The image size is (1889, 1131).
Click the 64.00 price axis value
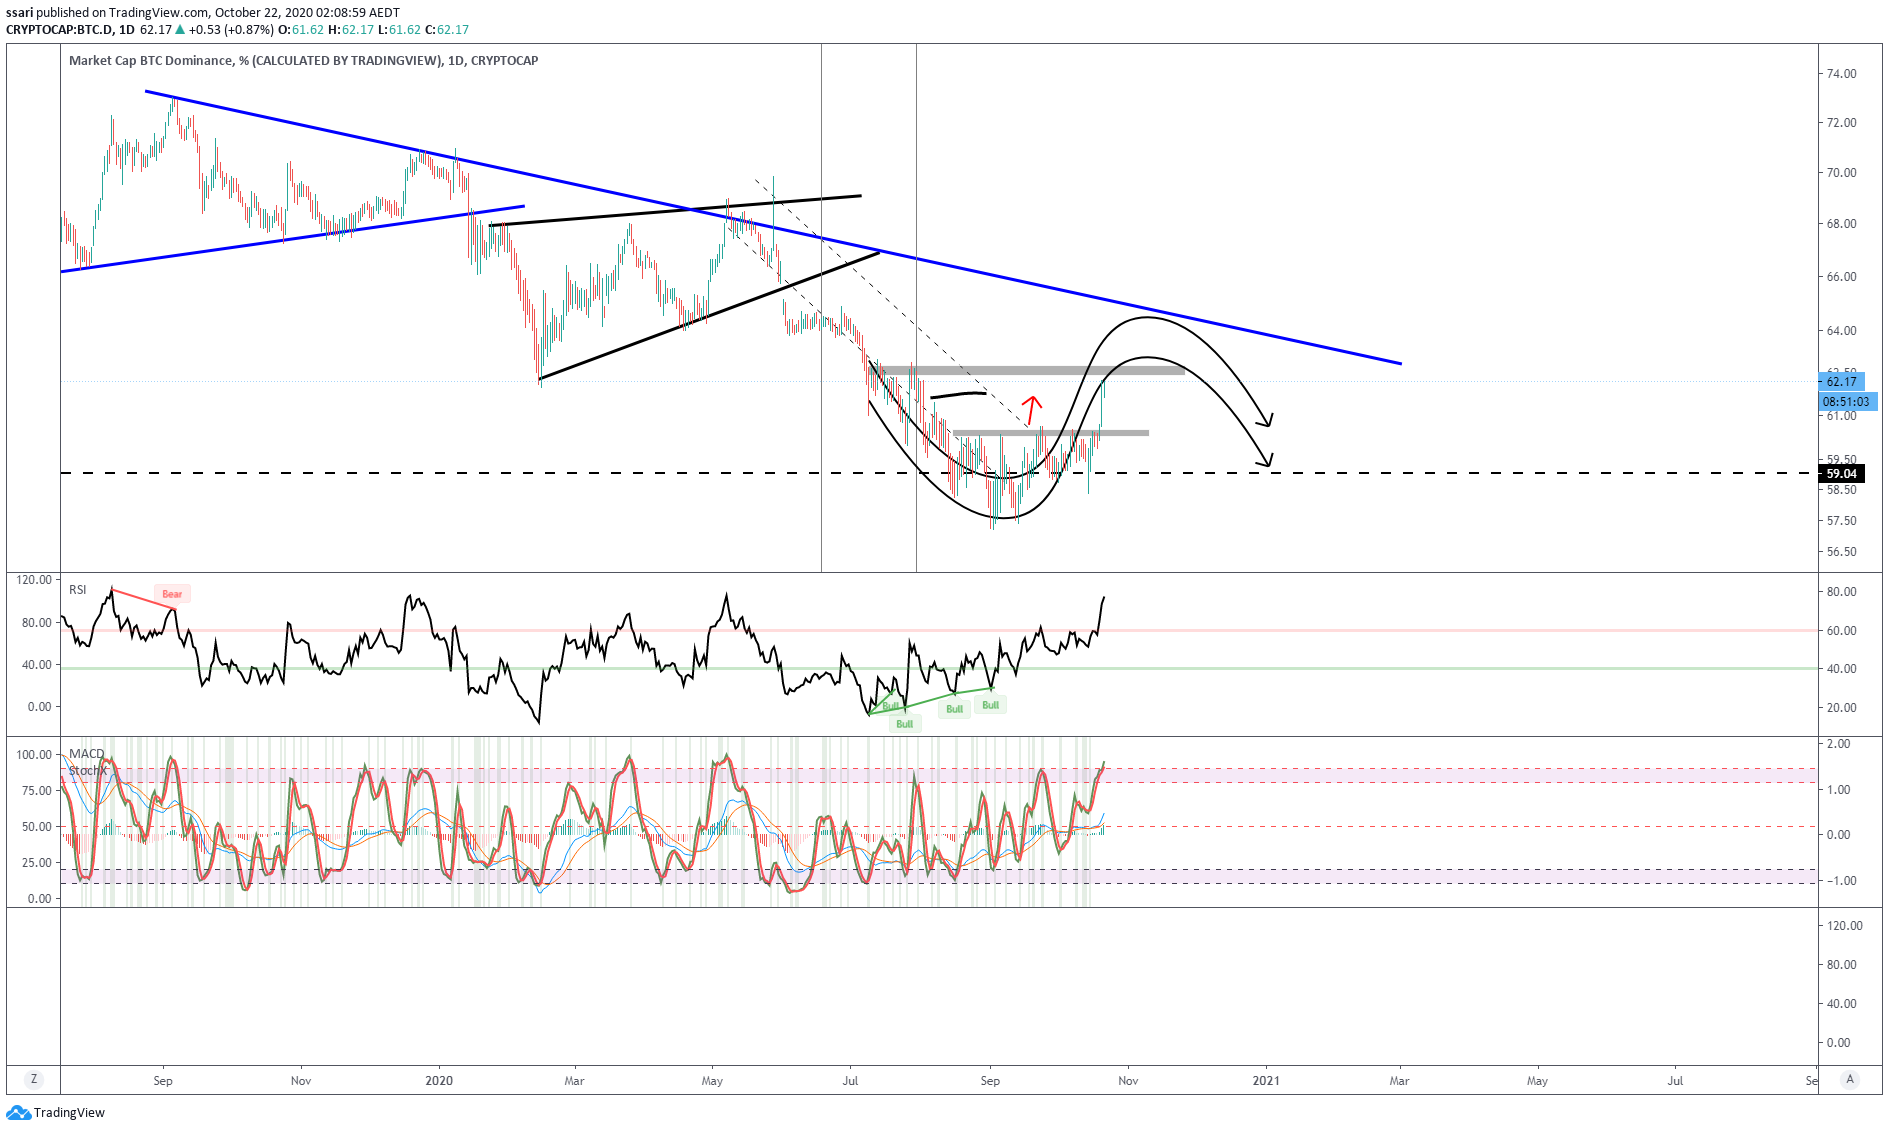[x=1841, y=330]
